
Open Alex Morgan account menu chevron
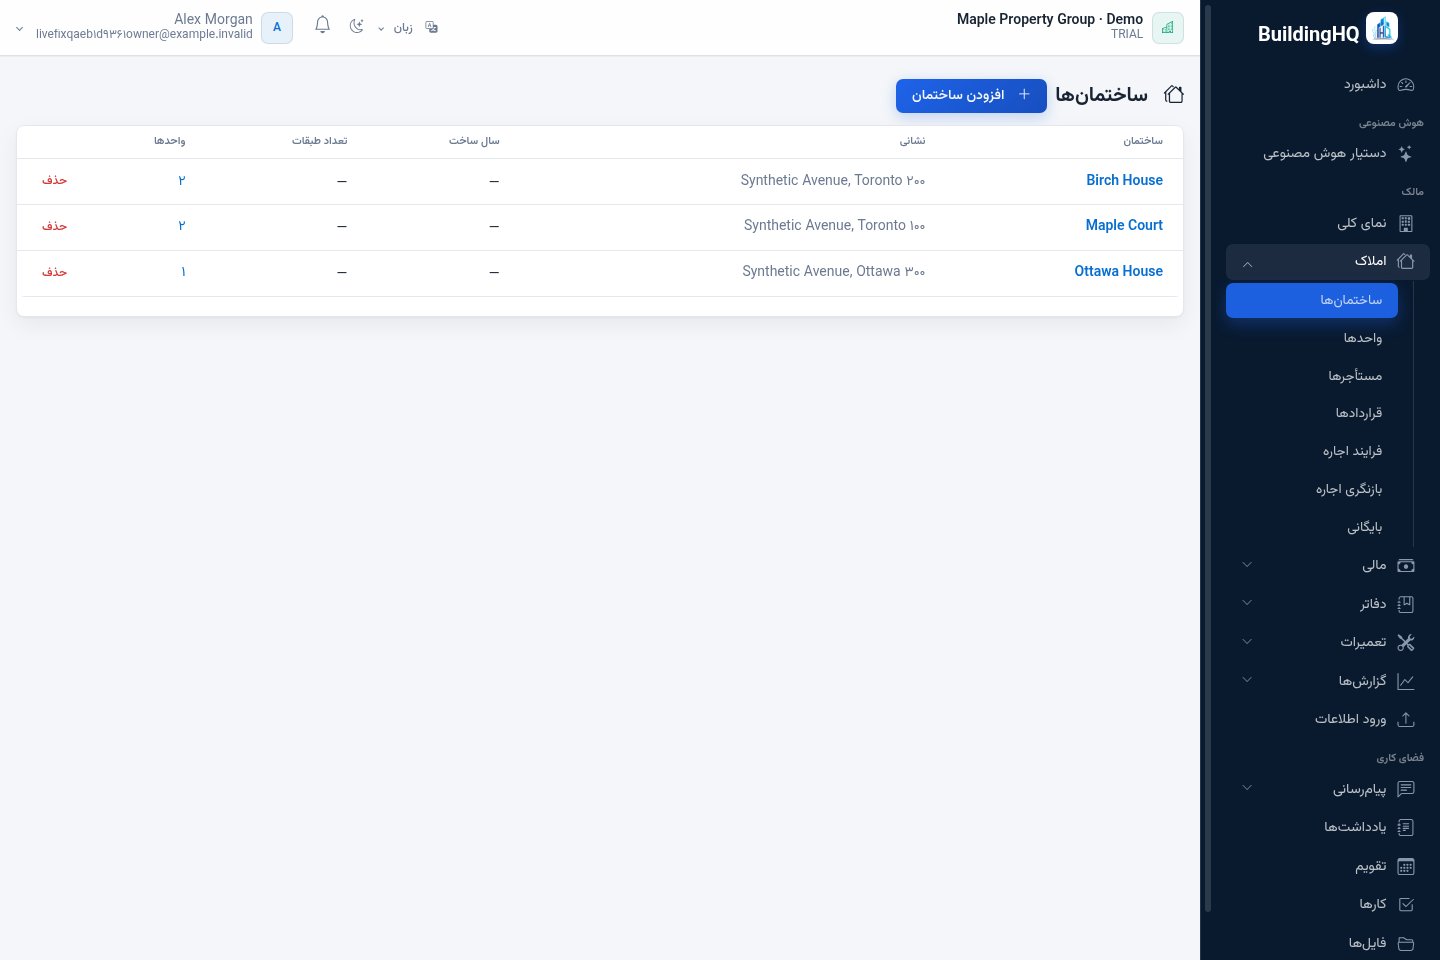coord(19,29)
